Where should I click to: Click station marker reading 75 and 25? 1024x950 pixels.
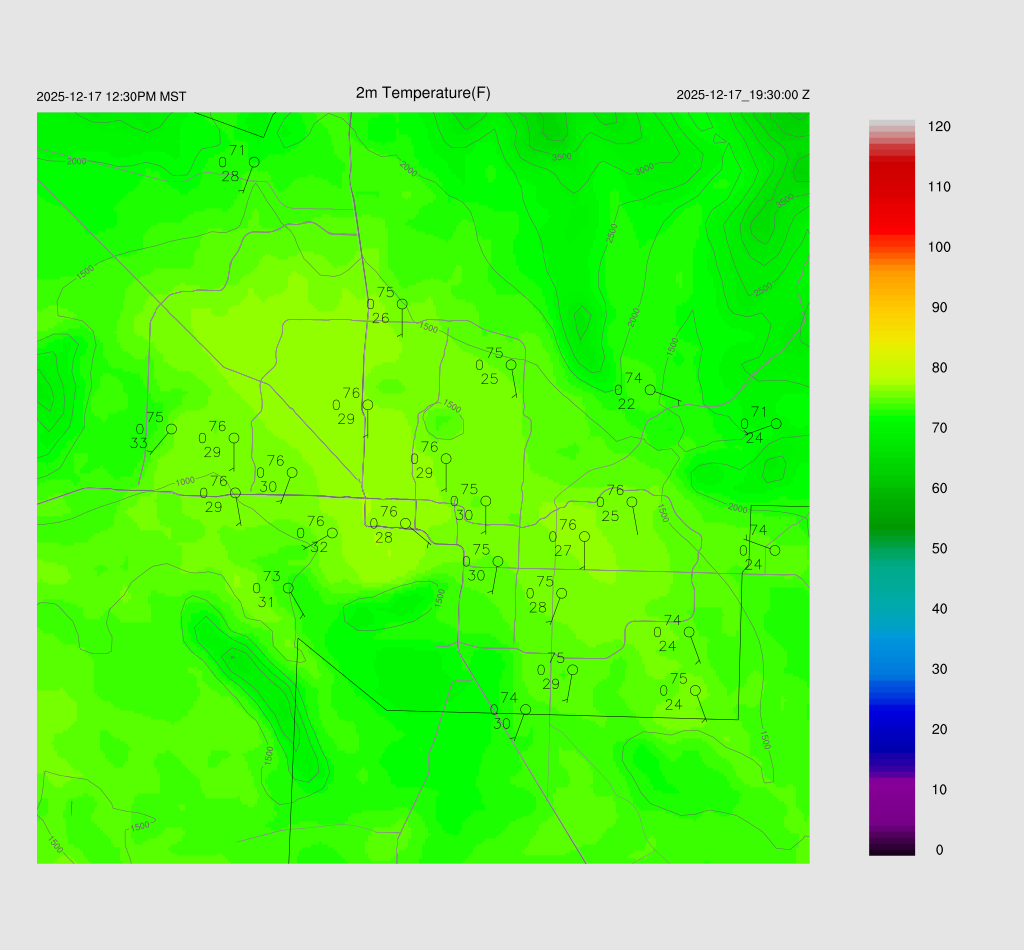(511, 365)
